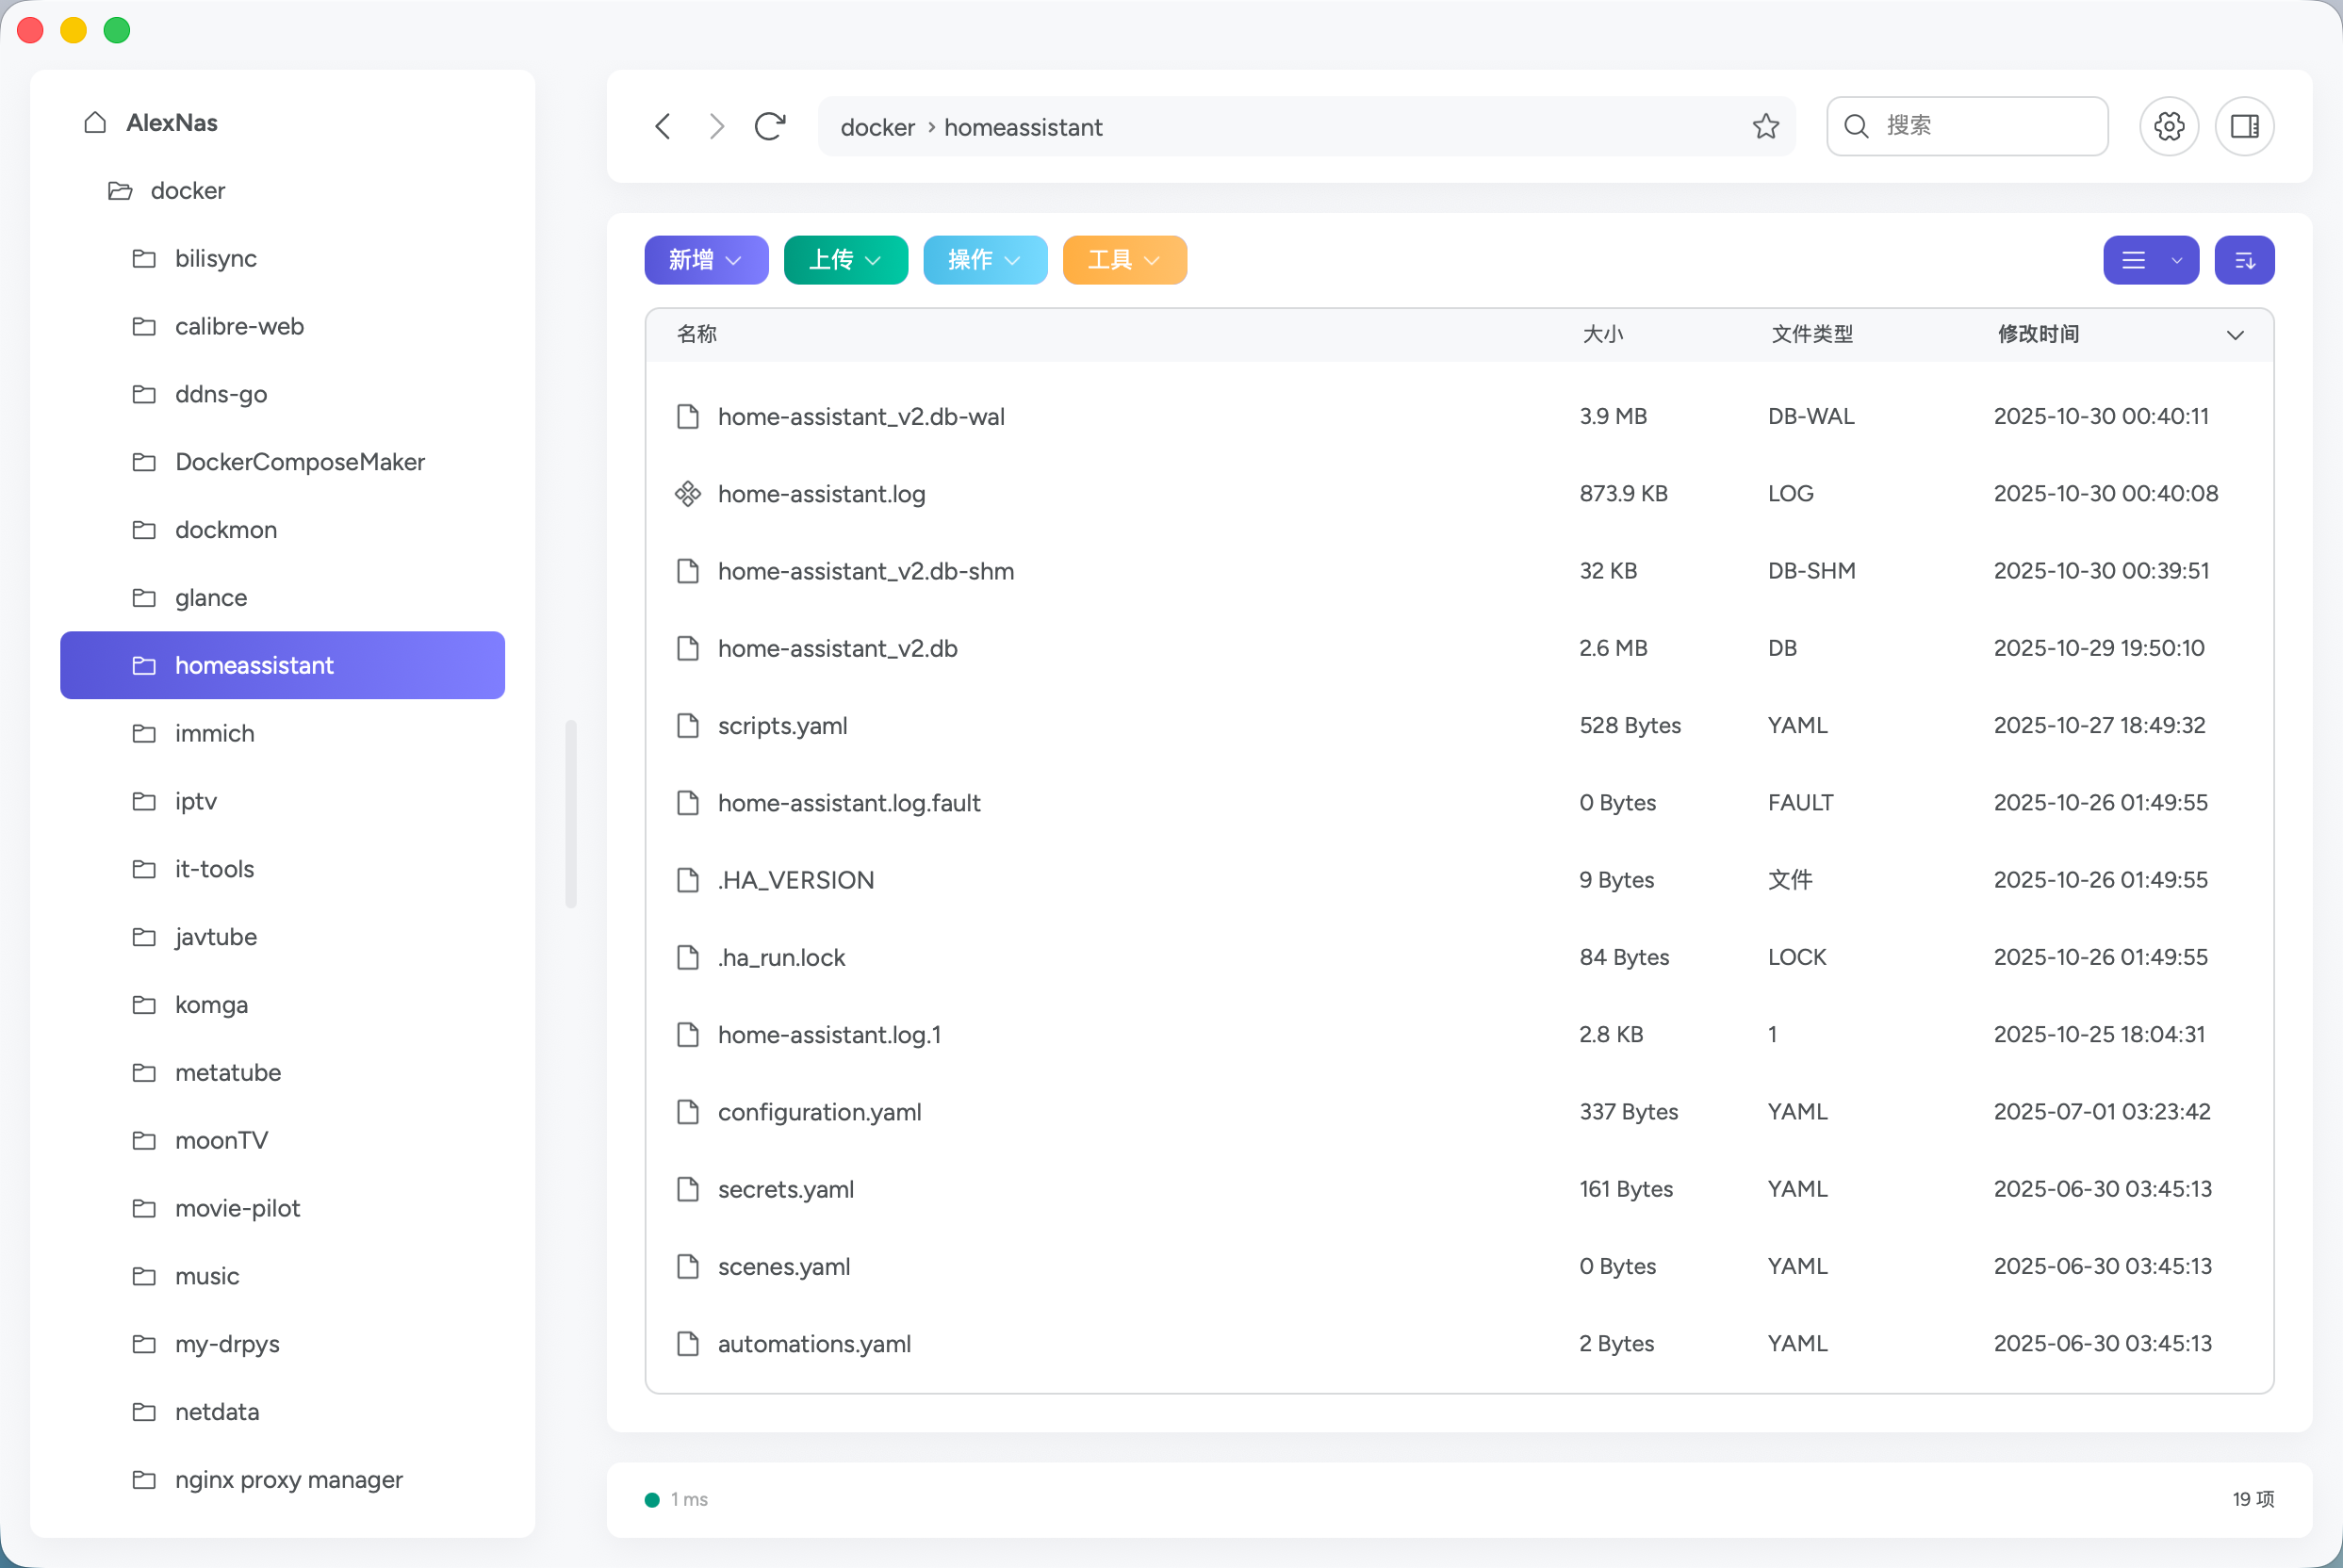
Task: Click the AlexNas home icon
Action: 95,122
